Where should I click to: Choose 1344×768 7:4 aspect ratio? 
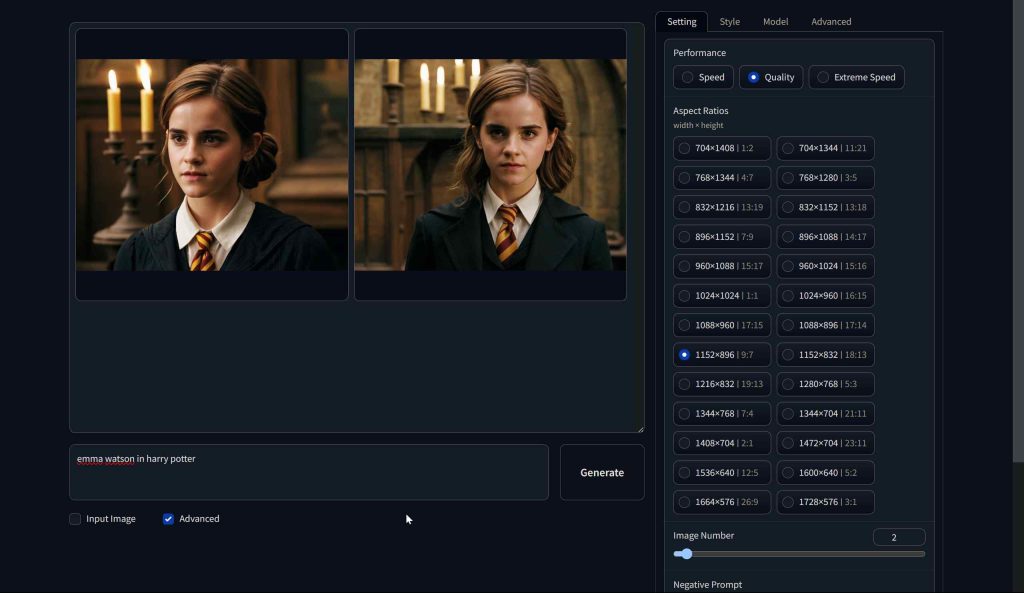tap(722, 413)
